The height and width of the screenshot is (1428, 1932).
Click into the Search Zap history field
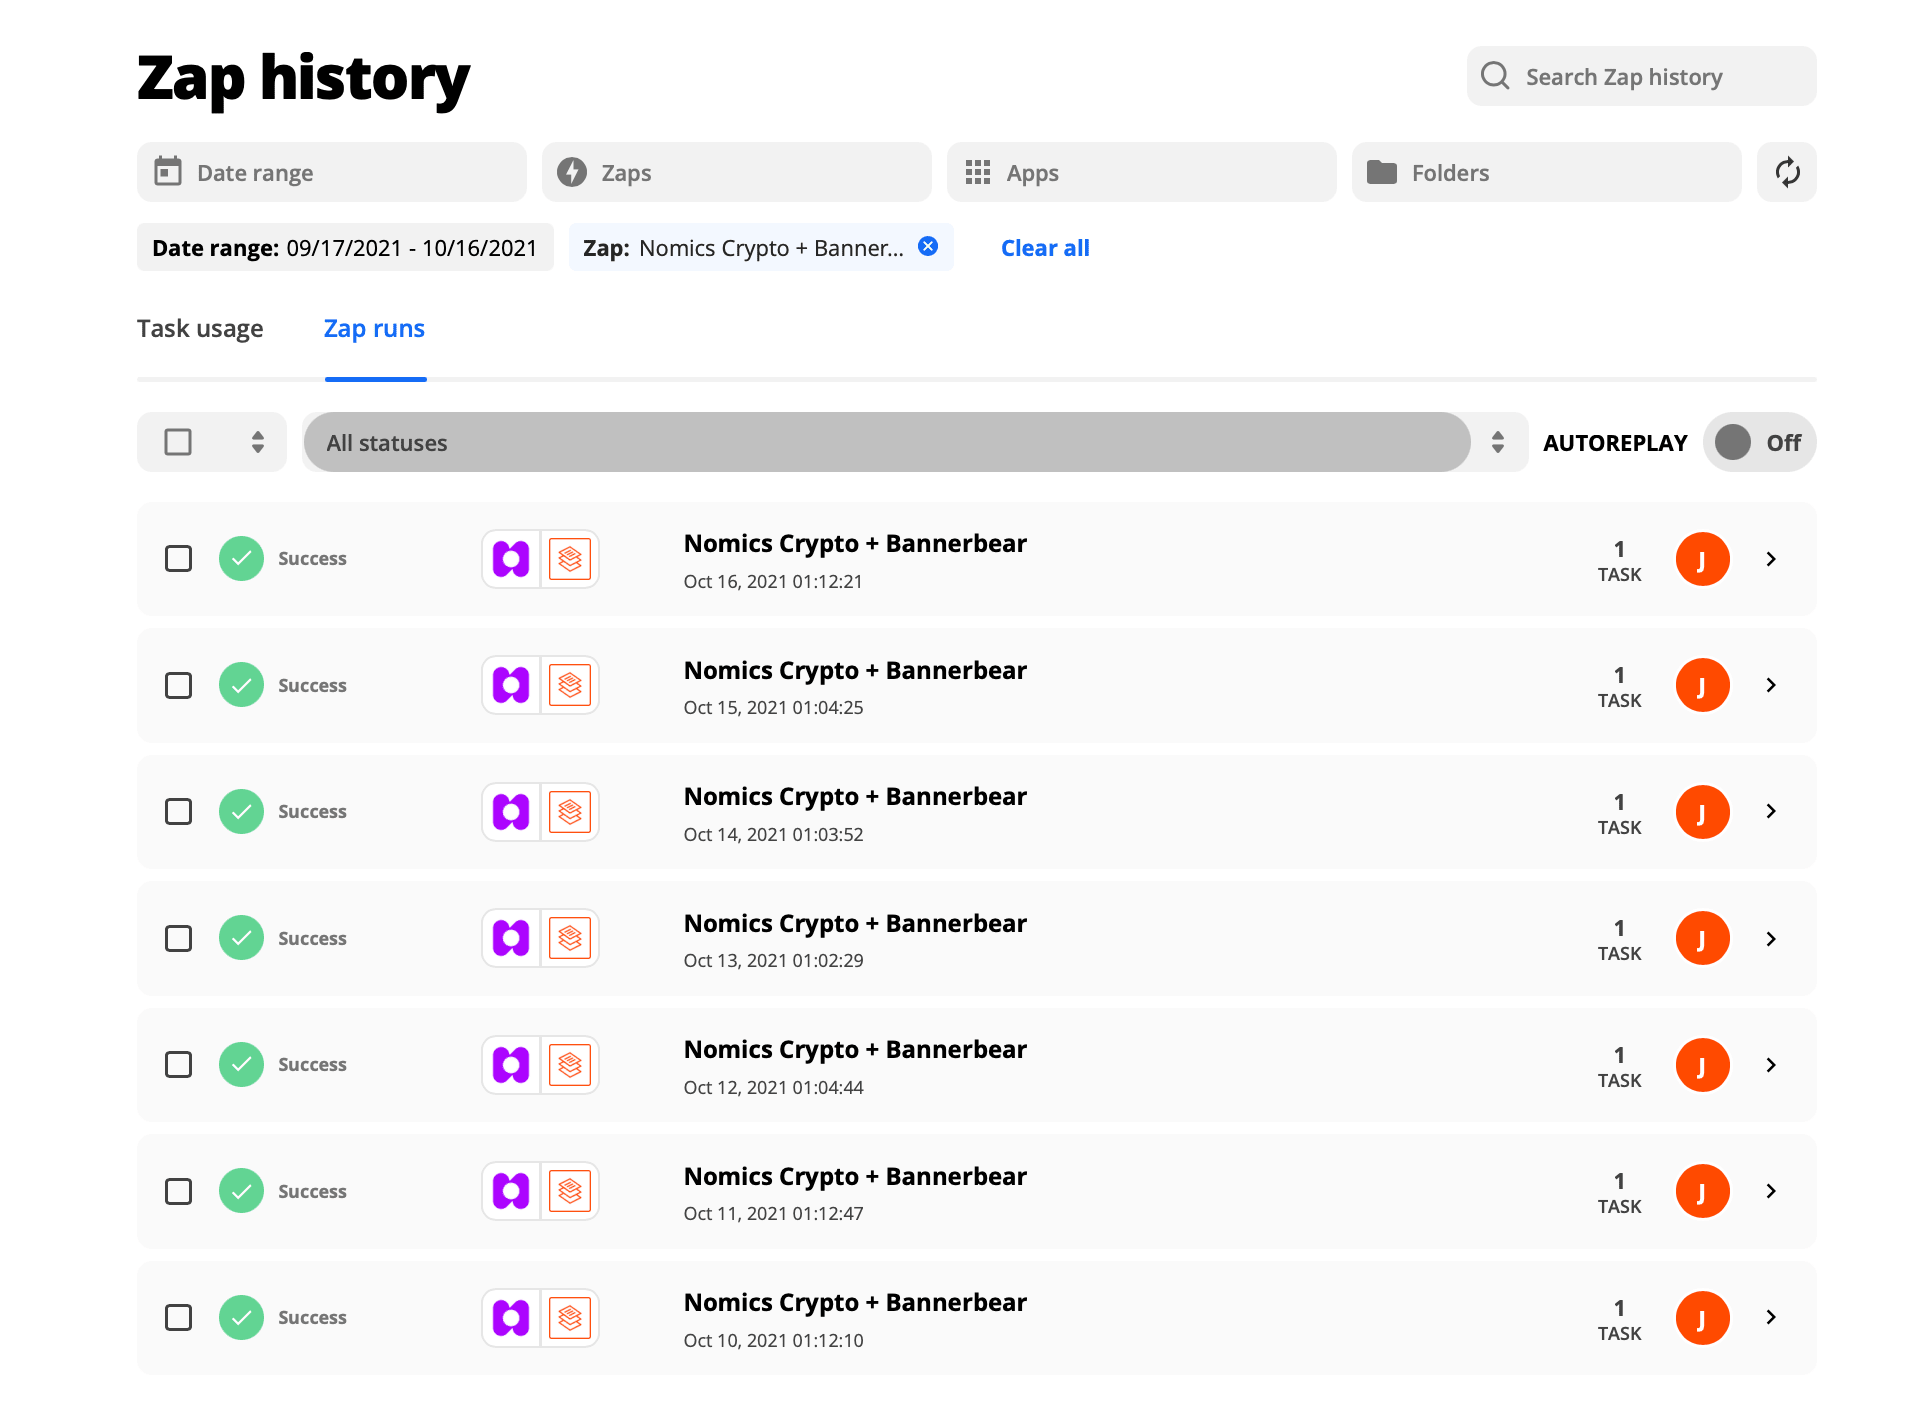point(1641,76)
